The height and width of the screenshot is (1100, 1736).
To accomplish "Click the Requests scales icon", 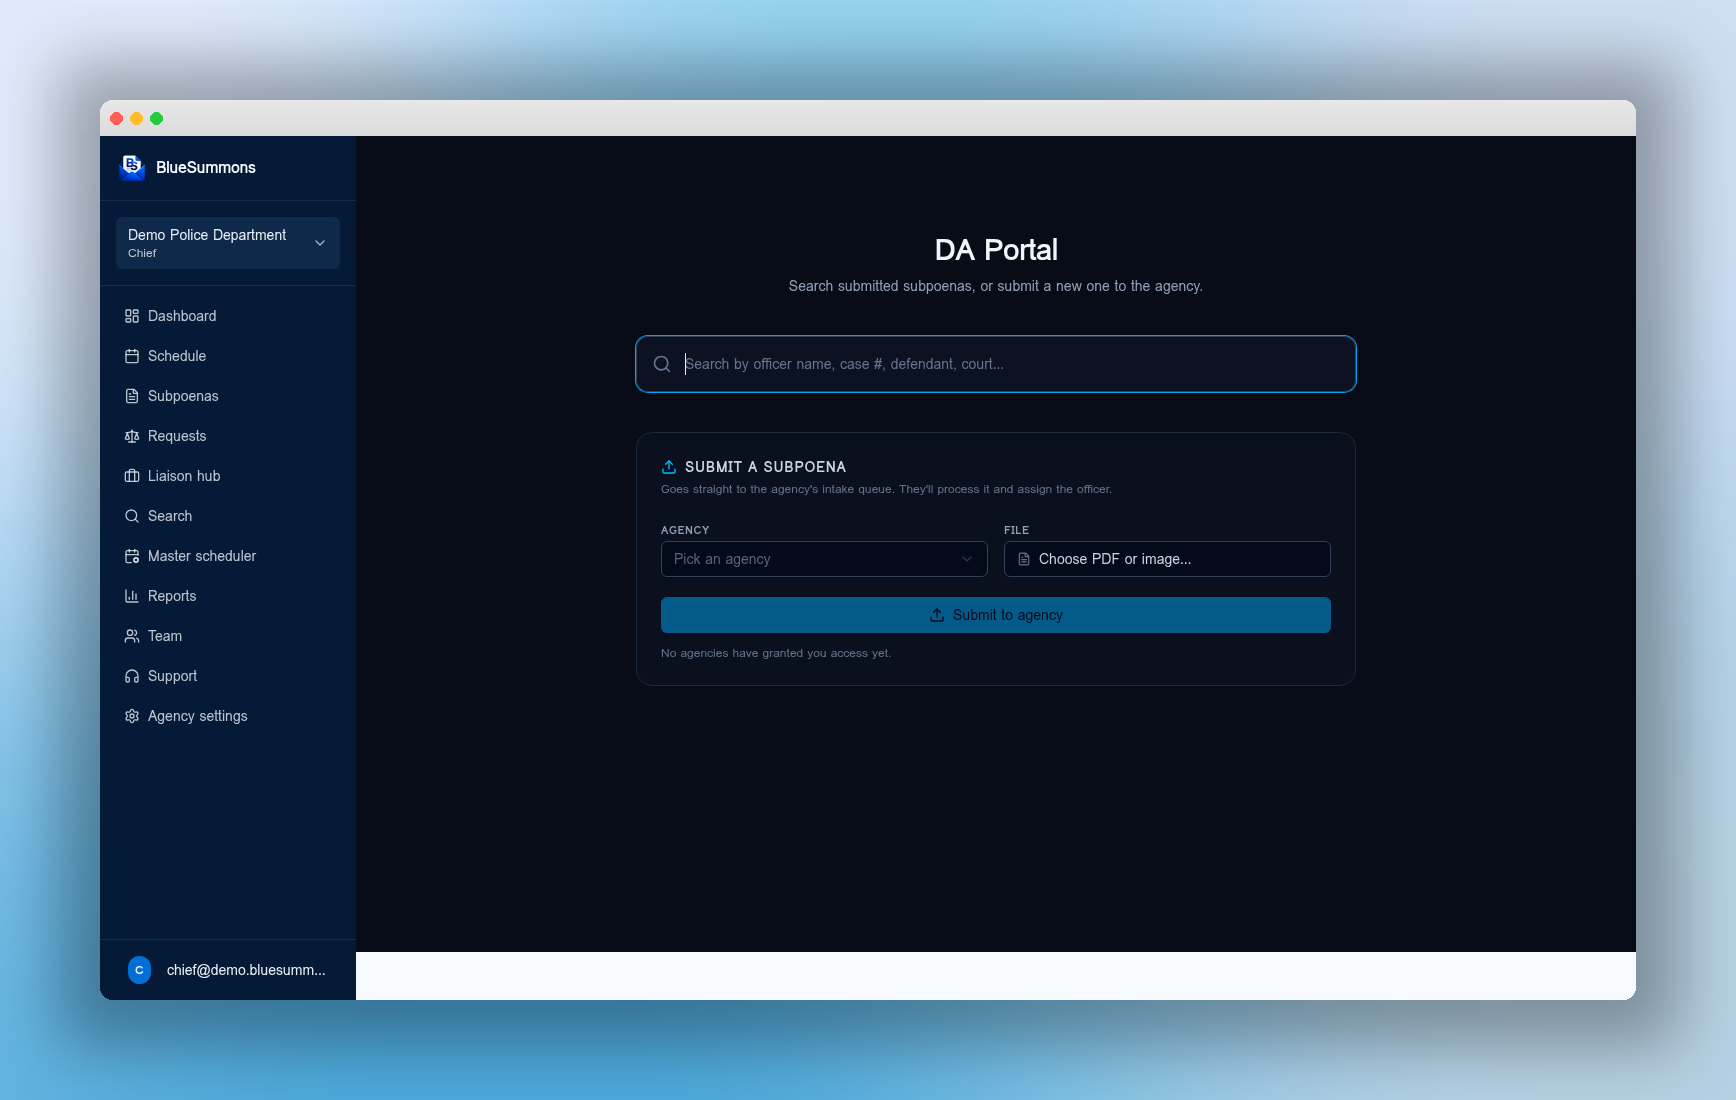I will (x=132, y=436).
